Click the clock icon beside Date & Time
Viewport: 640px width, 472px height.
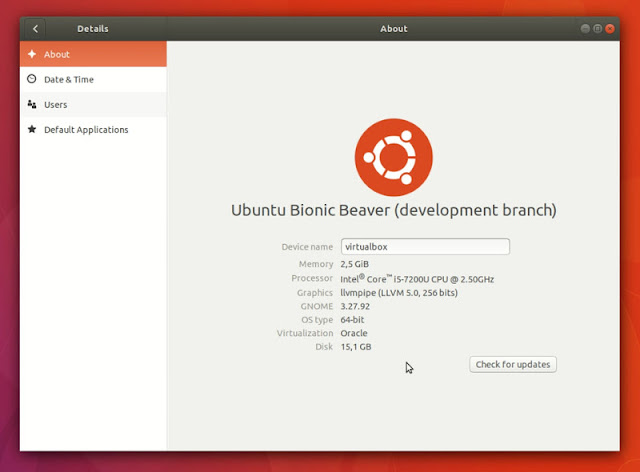point(32,79)
